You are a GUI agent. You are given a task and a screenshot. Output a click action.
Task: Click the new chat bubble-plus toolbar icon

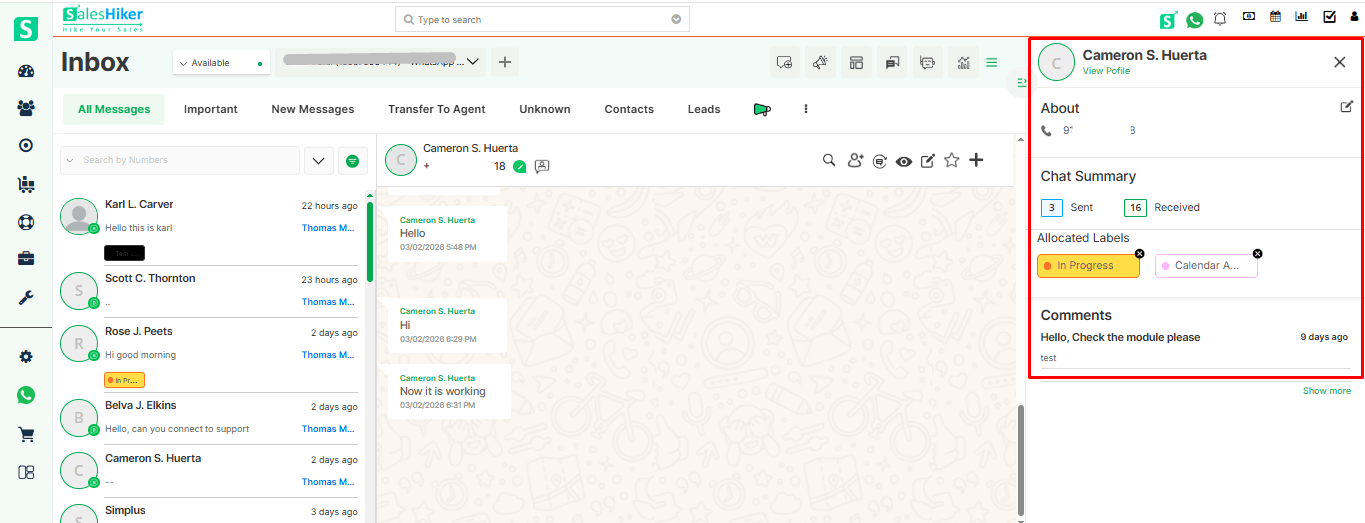(784, 62)
